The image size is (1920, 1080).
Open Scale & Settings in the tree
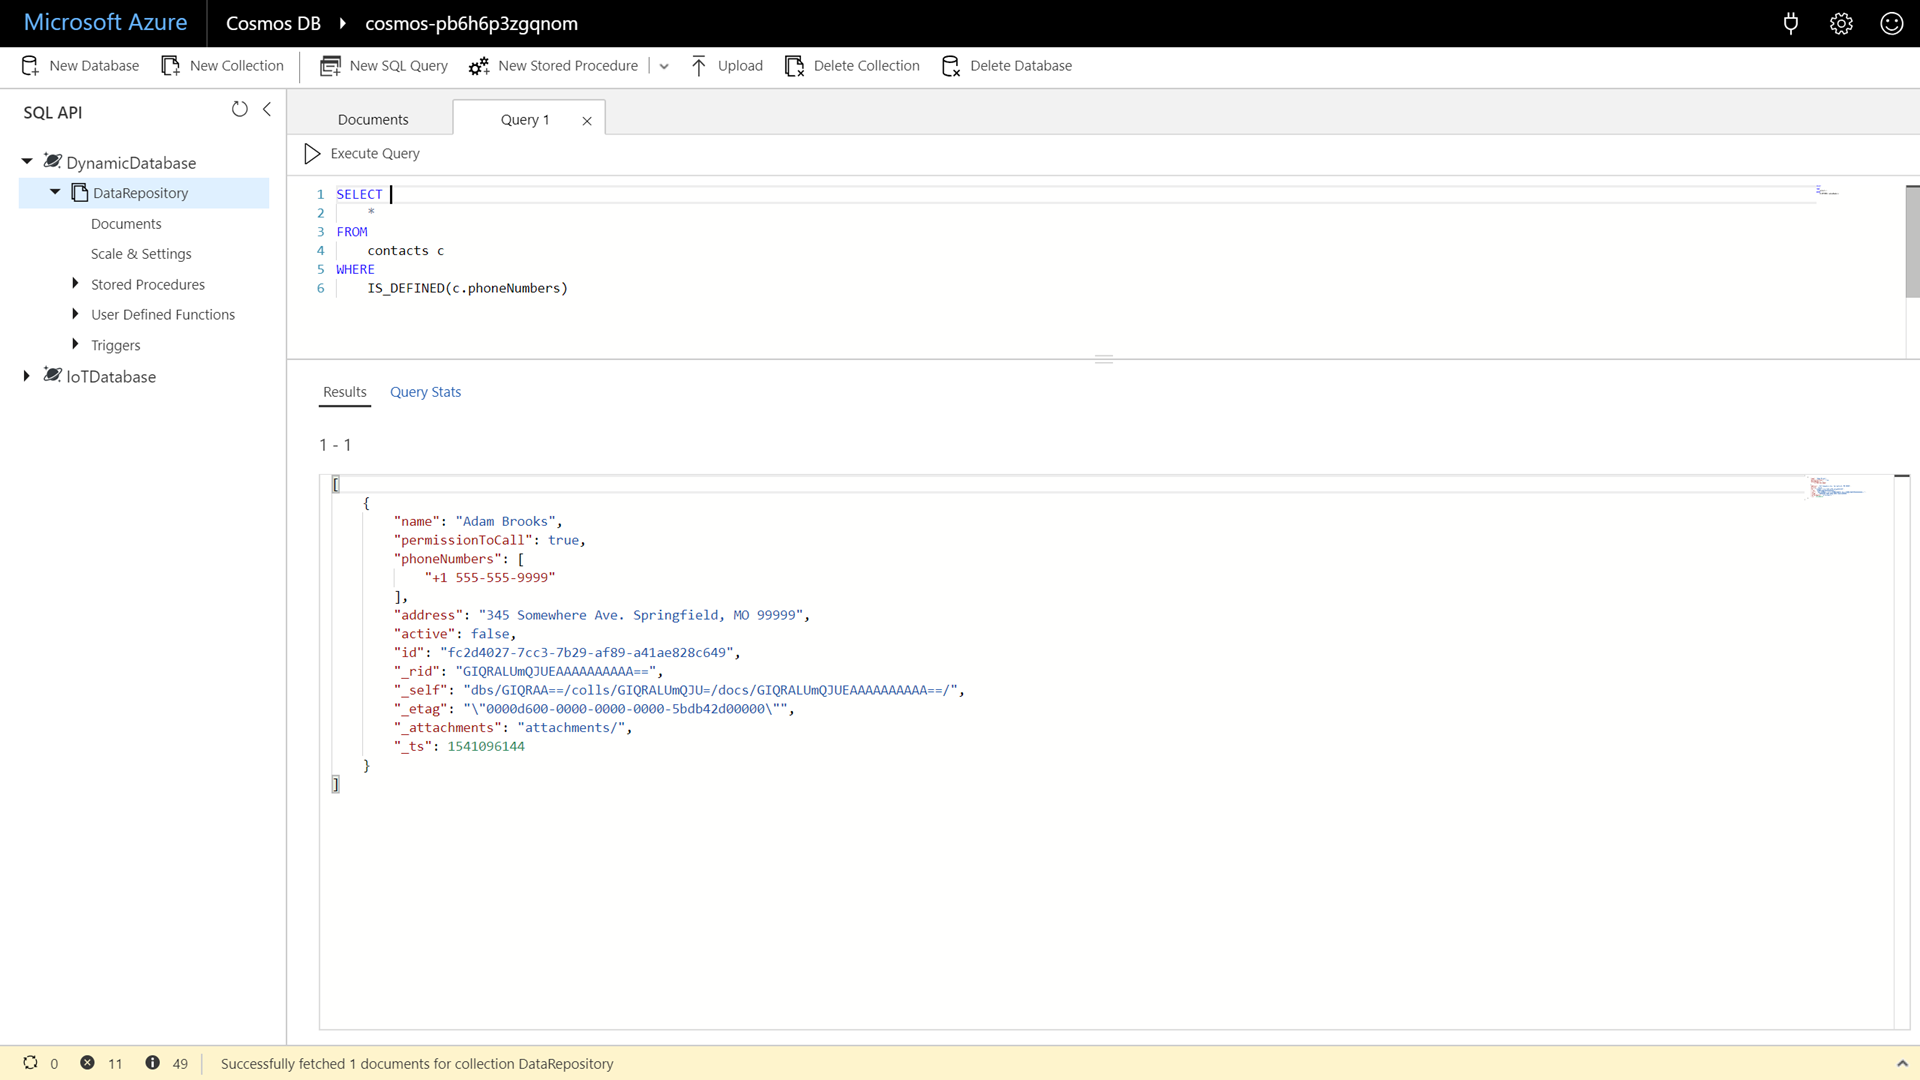(141, 254)
